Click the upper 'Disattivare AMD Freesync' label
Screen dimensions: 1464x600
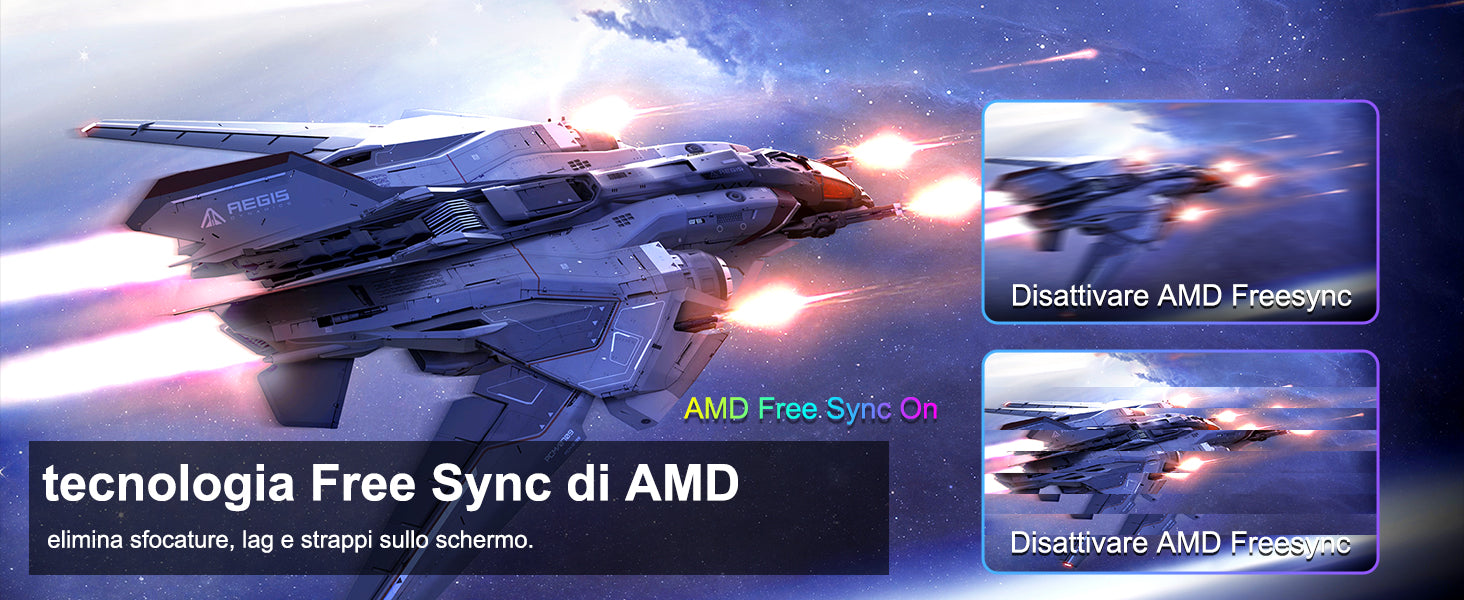(x=1181, y=296)
